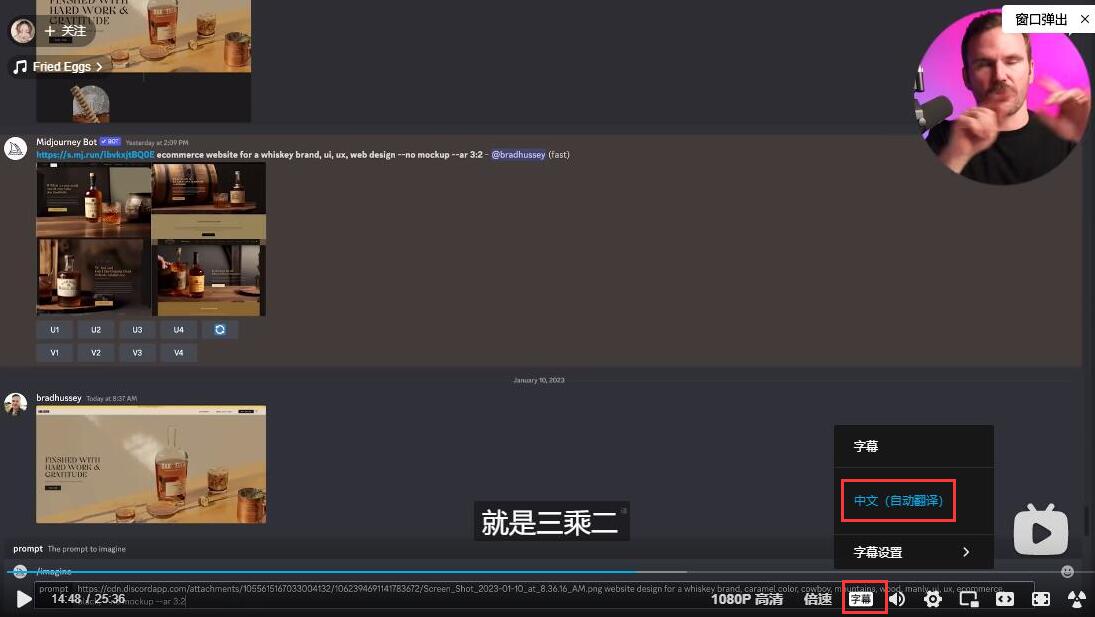Click the radiation-style icon in control bar

click(x=1077, y=599)
